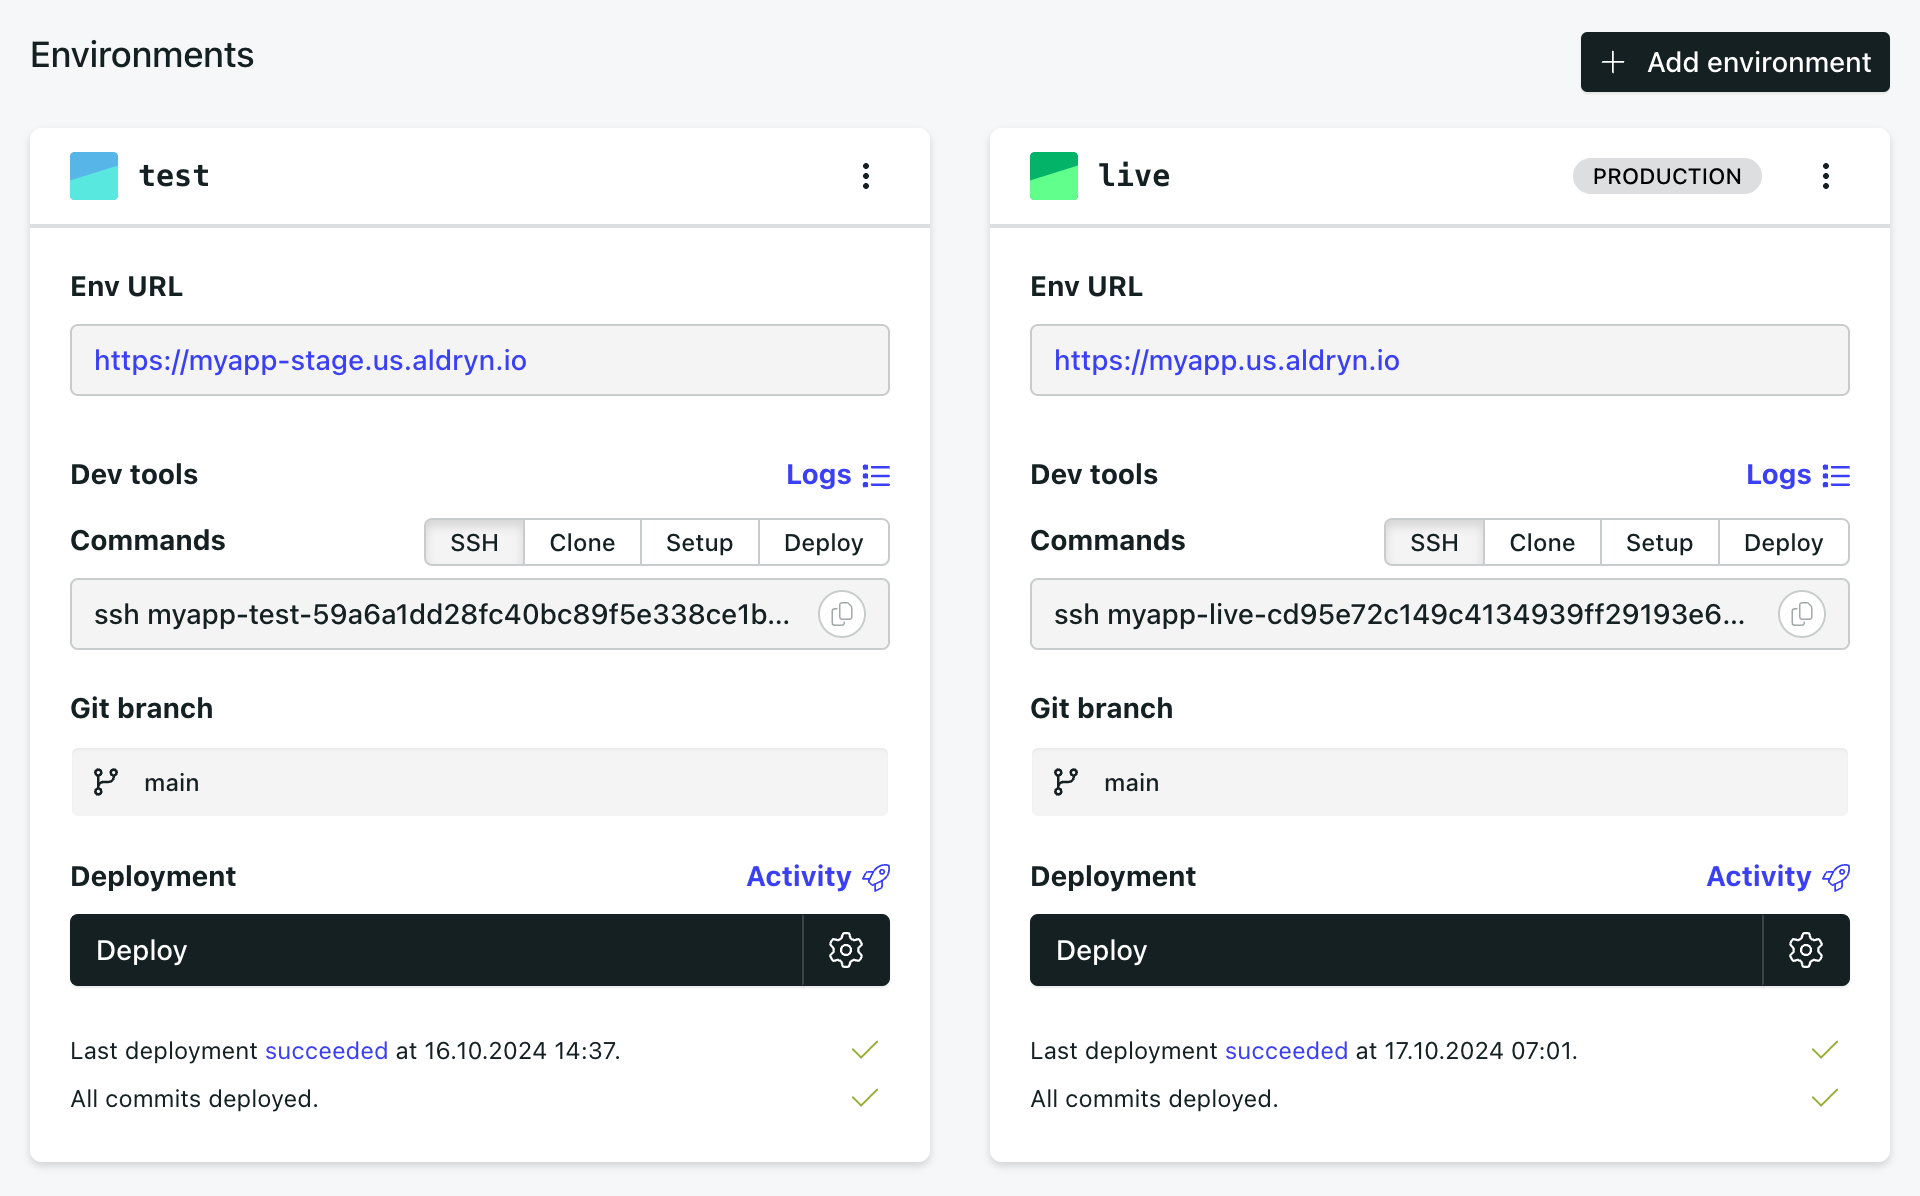Click the git branch icon for live environment
The height and width of the screenshot is (1196, 1920).
1065,781
